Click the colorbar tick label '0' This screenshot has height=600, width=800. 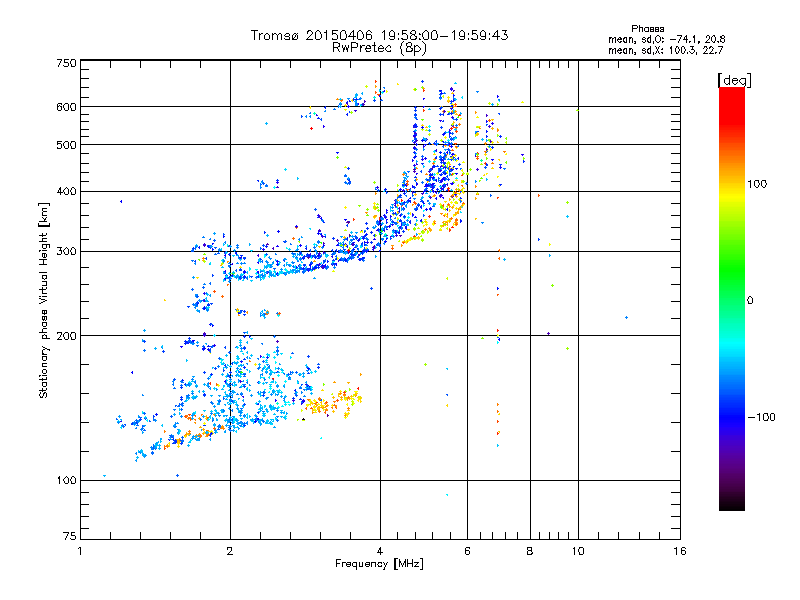[x=749, y=300]
